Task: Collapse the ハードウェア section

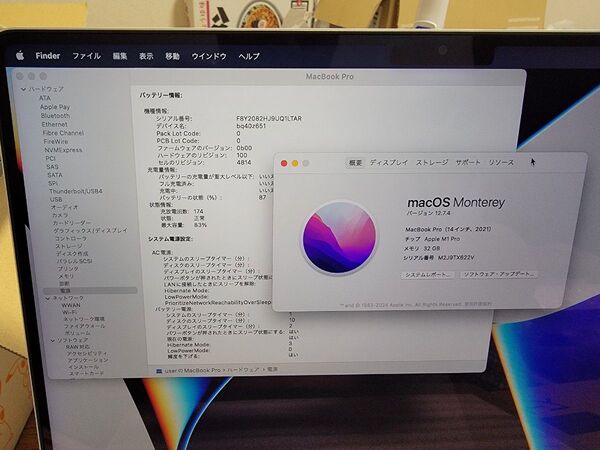Action: point(23,89)
